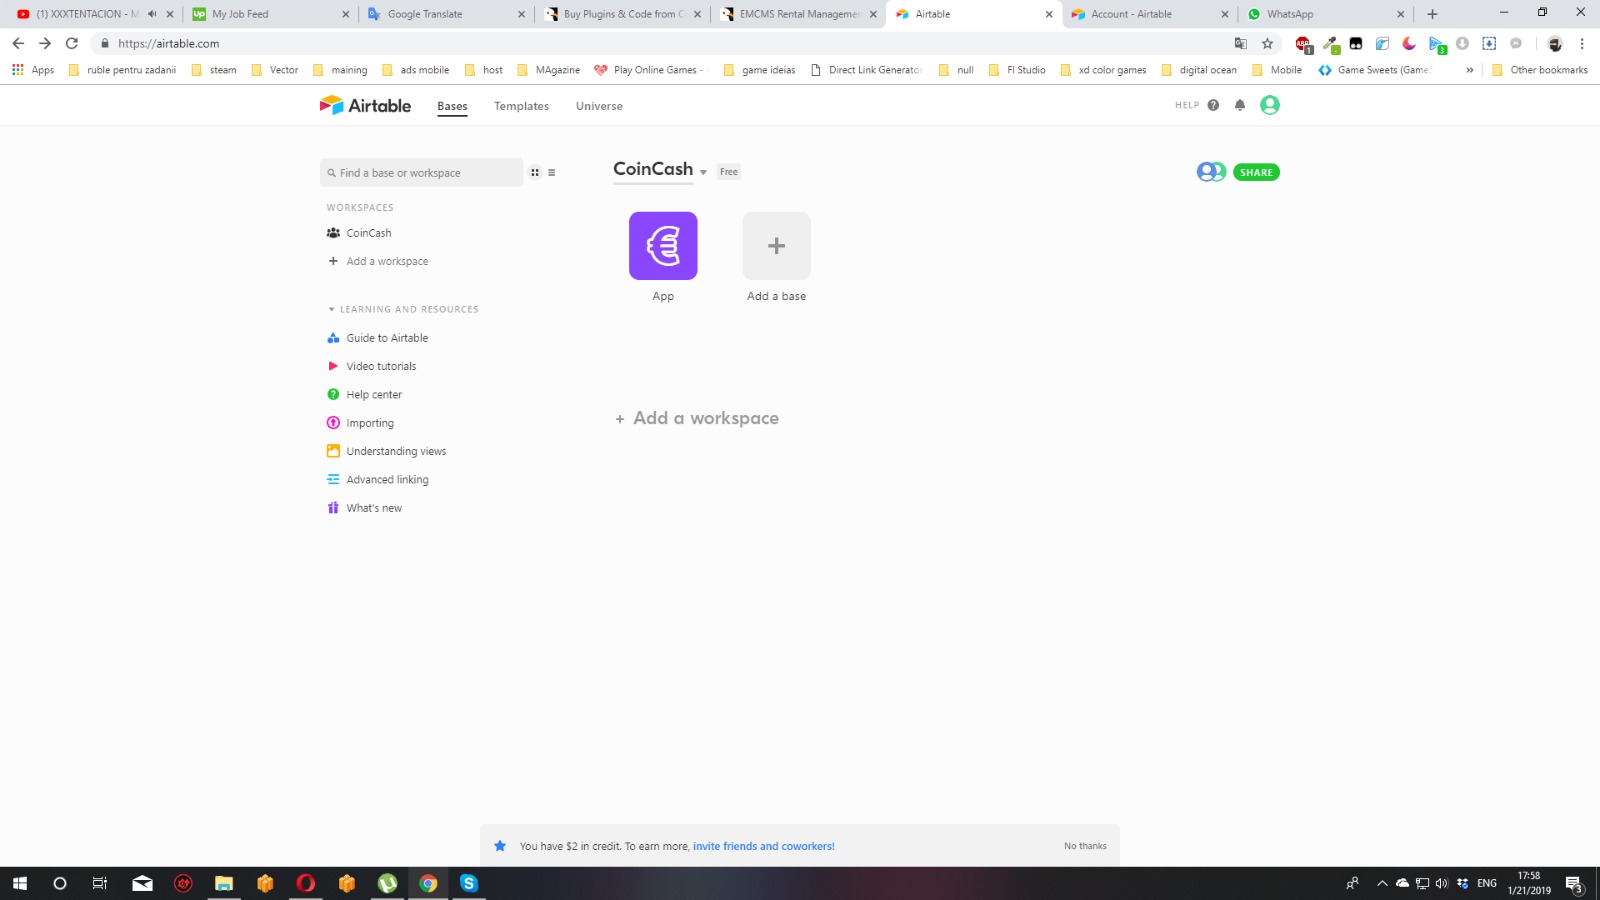Switch to the Google Translate browser tab
Image resolution: width=1600 pixels, height=900 pixels.
(x=446, y=14)
